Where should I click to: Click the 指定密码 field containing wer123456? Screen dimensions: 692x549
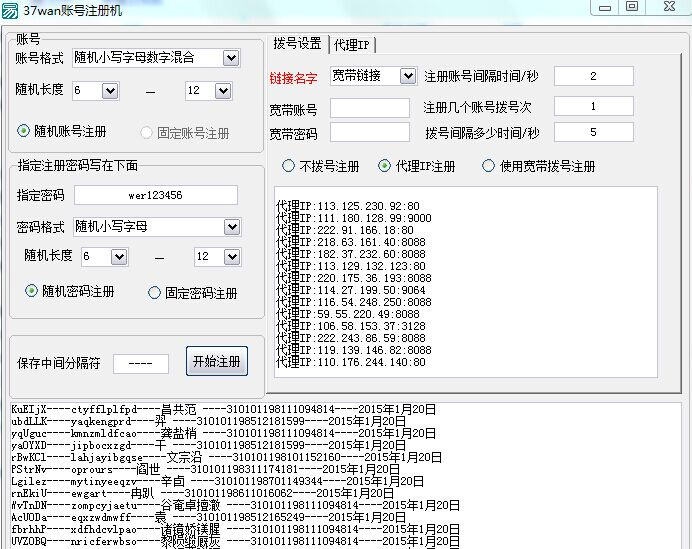[x=156, y=195]
